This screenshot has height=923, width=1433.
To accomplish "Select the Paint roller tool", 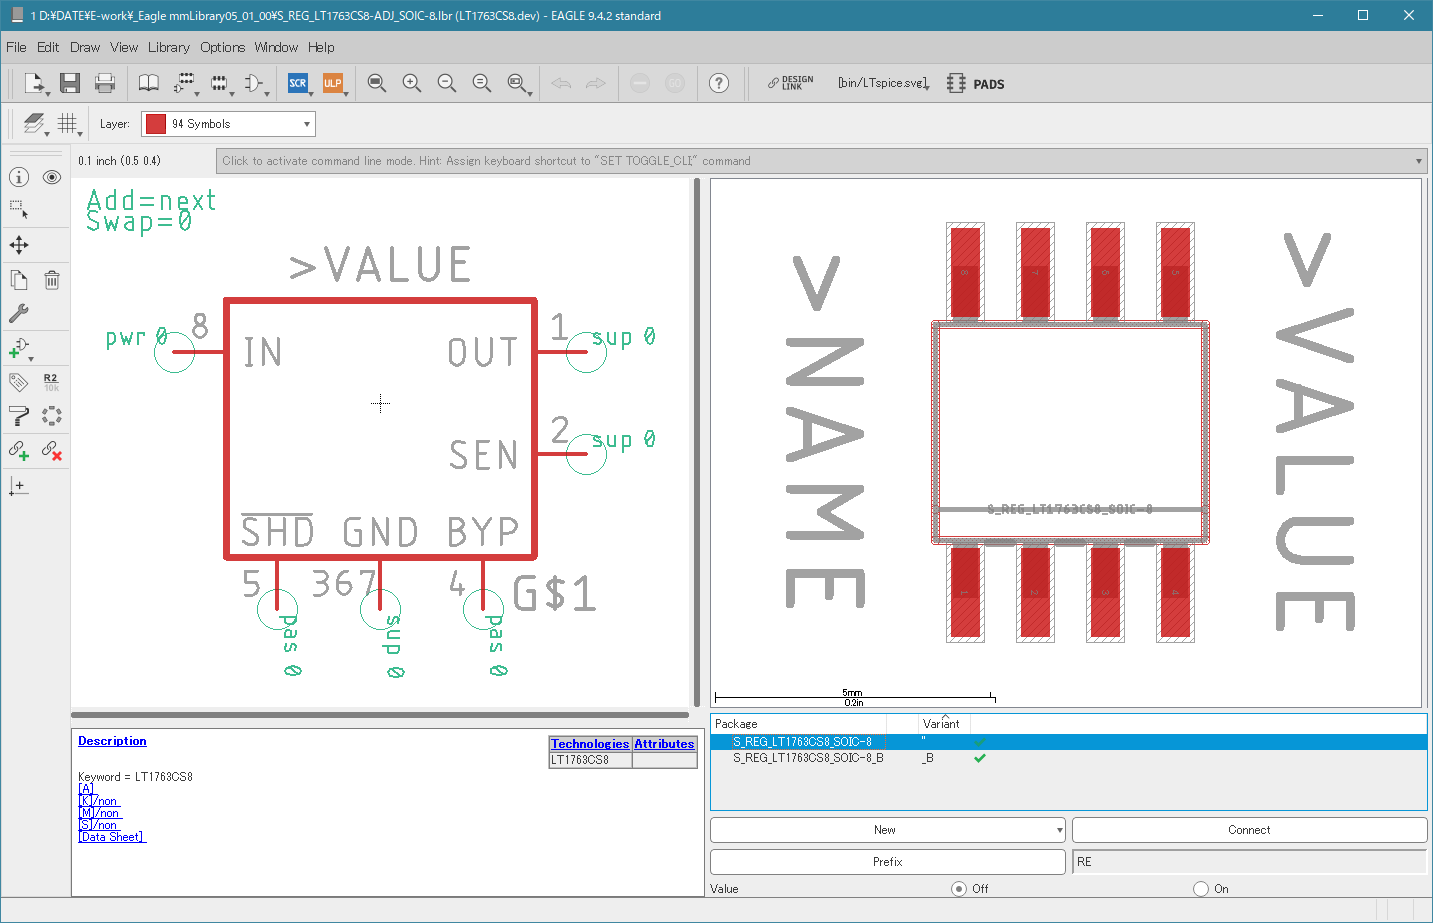I will click(19, 416).
